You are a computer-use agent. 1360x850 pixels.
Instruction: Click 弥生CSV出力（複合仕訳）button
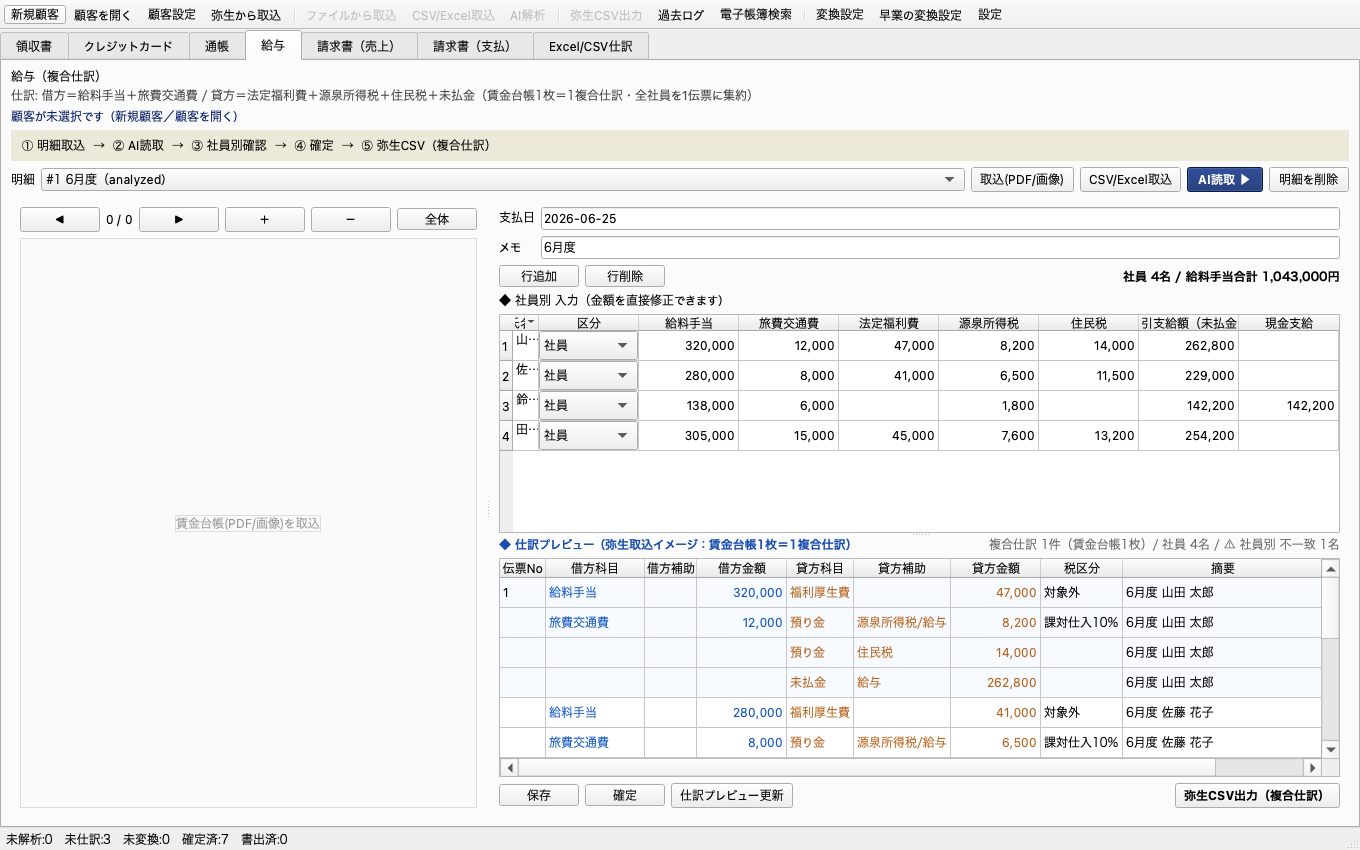tap(1257, 795)
